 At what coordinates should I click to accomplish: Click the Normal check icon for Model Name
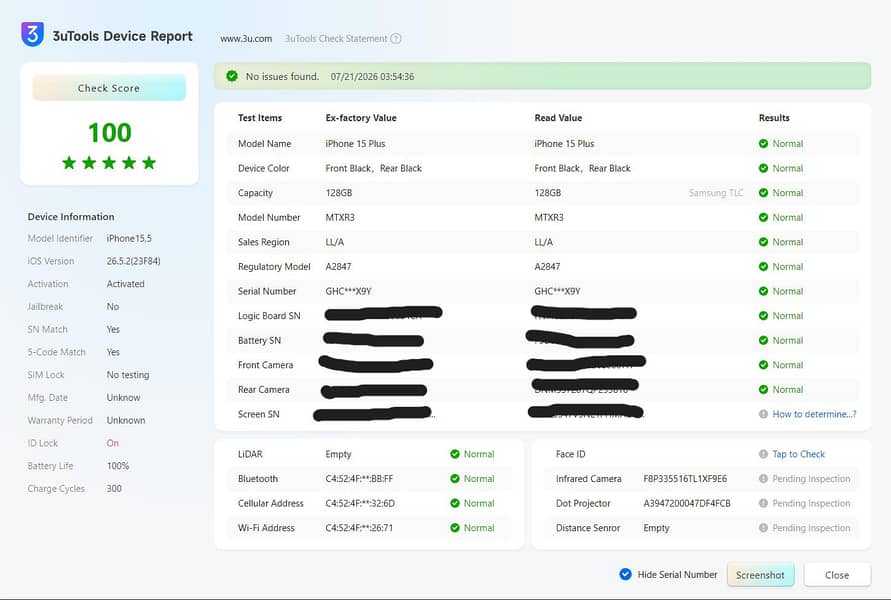tap(763, 144)
